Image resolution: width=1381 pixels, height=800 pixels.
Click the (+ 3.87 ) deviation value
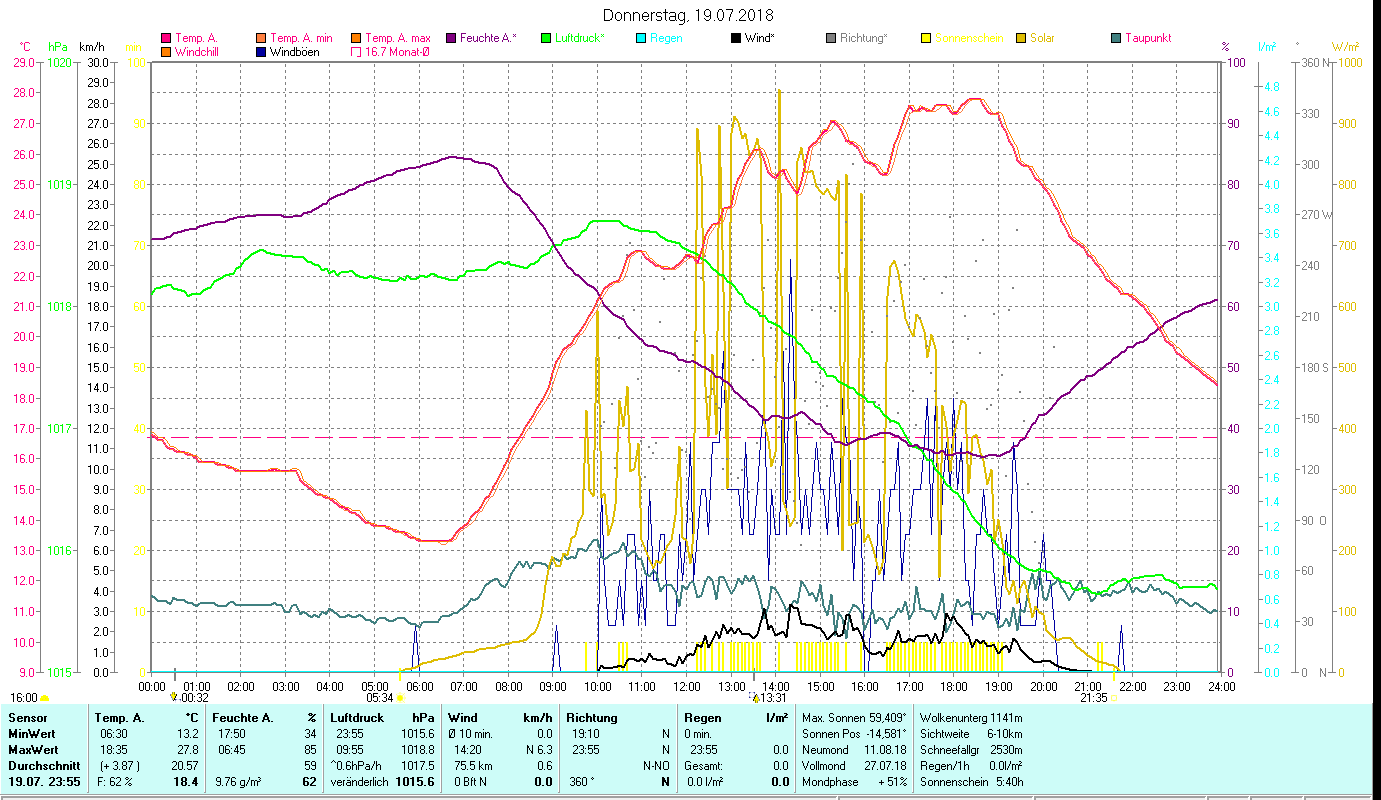[x=120, y=766]
